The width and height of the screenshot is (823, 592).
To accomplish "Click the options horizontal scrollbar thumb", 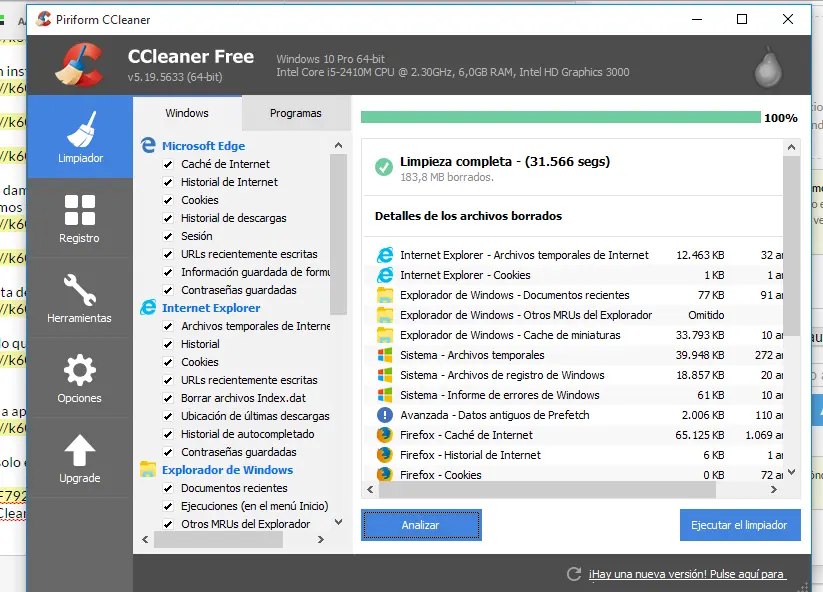I will (218, 539).
